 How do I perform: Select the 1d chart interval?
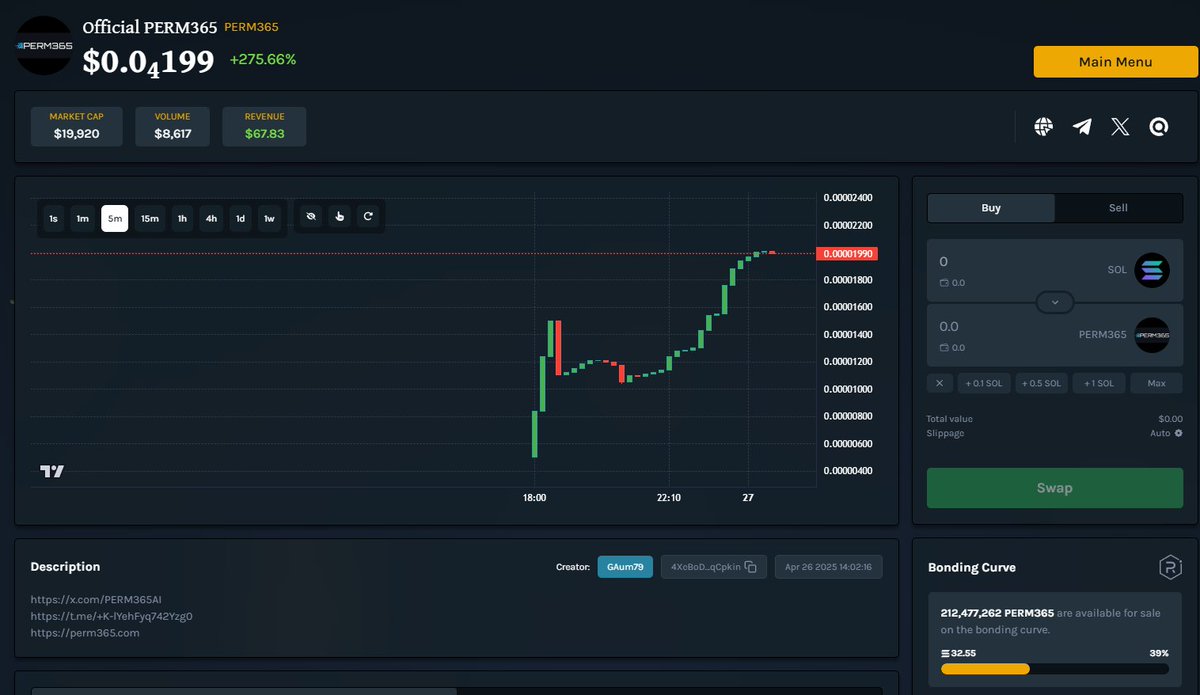point(240,218)
